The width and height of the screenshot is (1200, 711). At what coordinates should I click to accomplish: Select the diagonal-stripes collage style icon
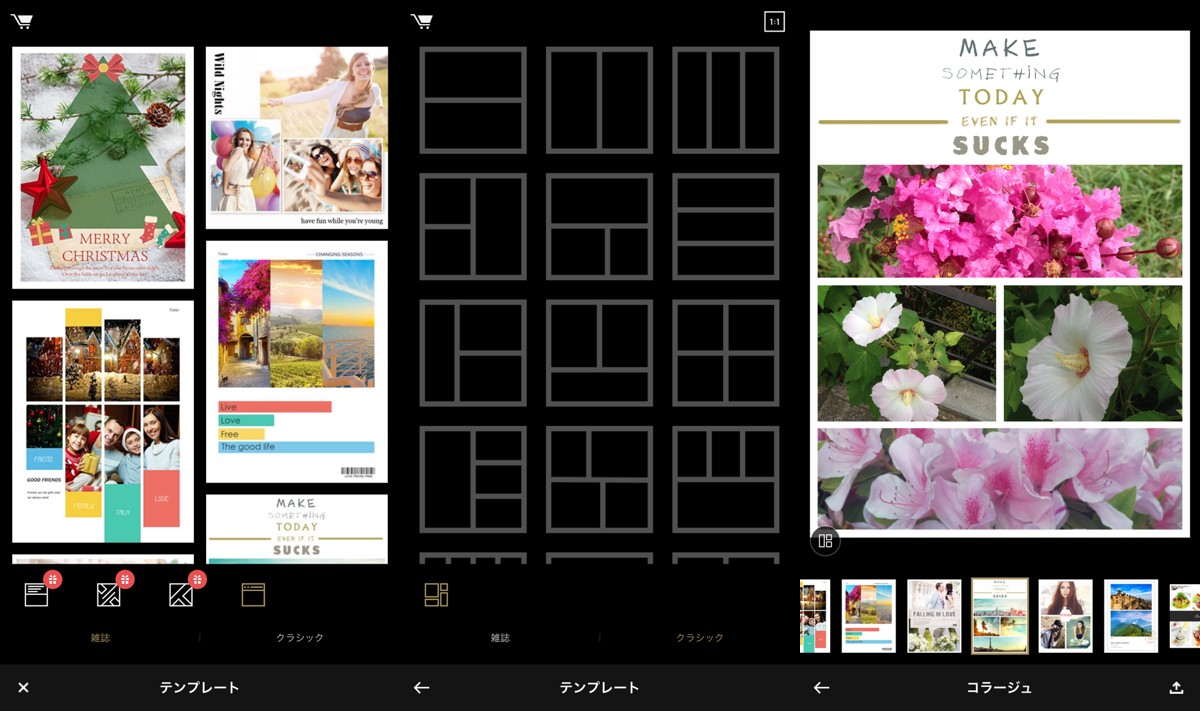(x=107, y=594)
